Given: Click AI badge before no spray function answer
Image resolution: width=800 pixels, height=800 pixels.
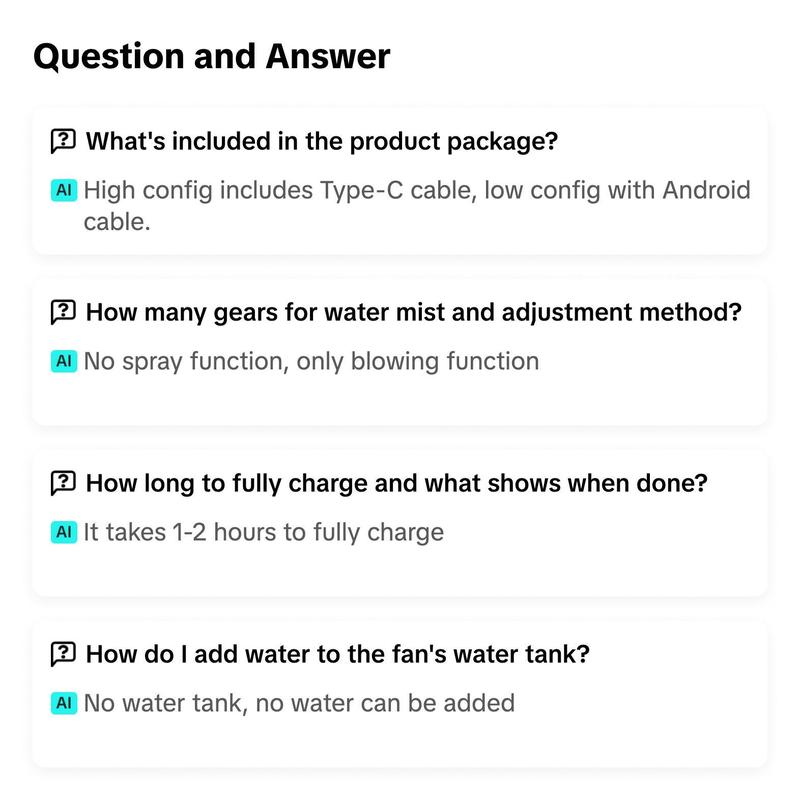Looking at the screenshot, I should [x=64, y=361].
